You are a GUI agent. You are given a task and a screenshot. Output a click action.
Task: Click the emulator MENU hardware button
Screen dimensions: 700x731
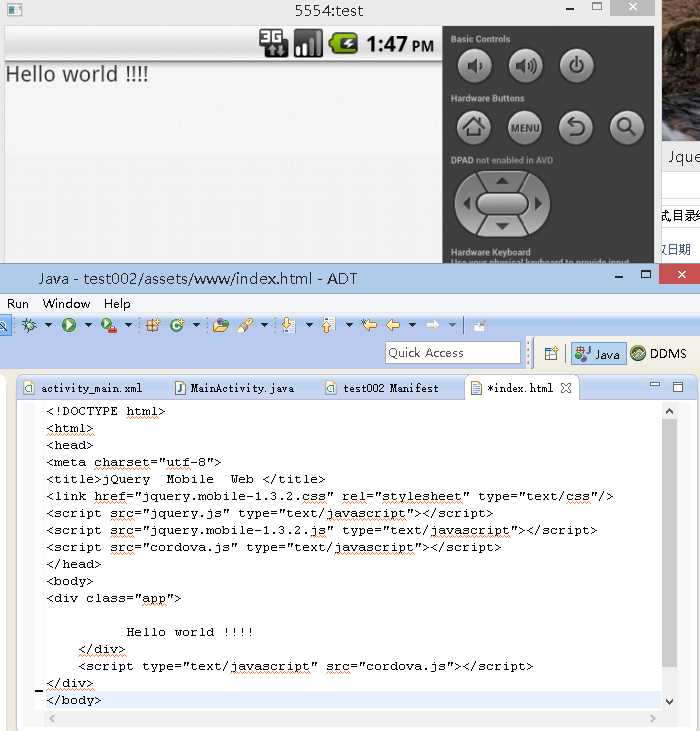tap(525, 127)
